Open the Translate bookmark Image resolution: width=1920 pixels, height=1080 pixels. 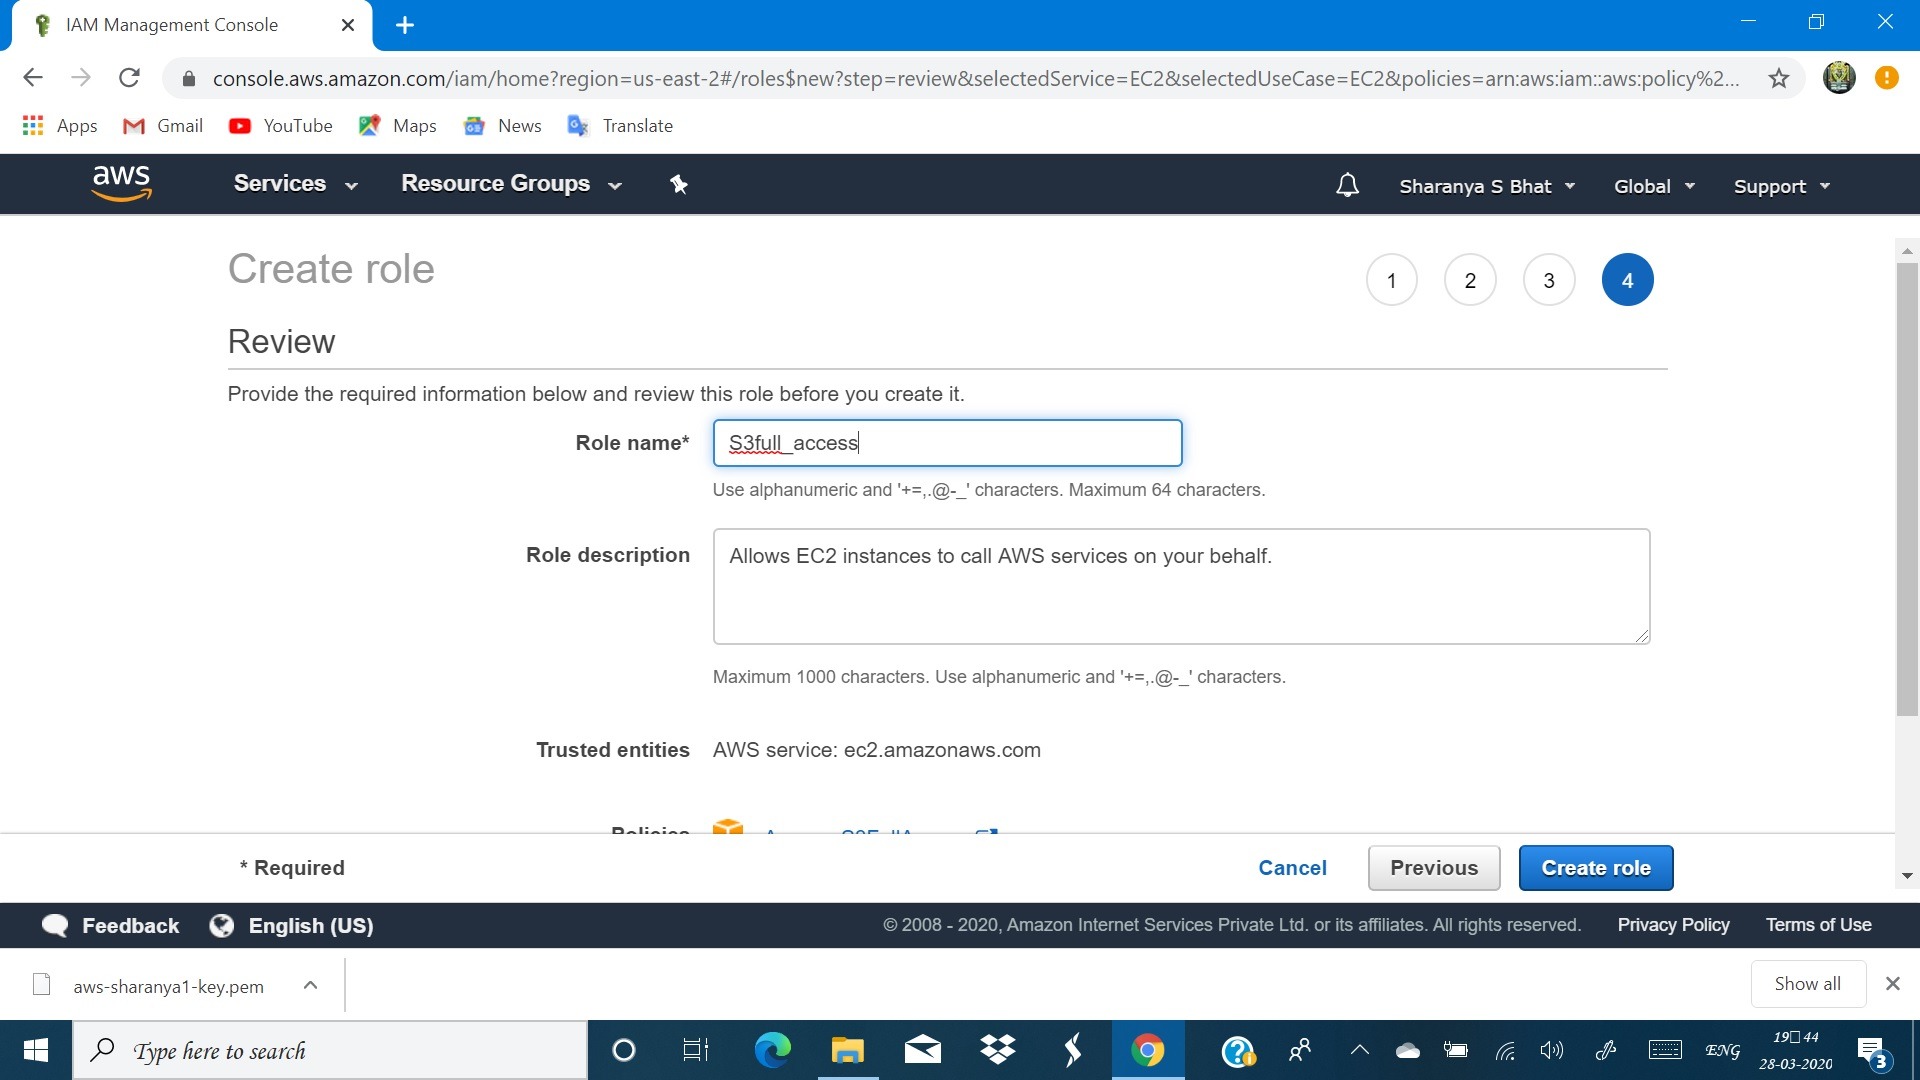point(620,125)
